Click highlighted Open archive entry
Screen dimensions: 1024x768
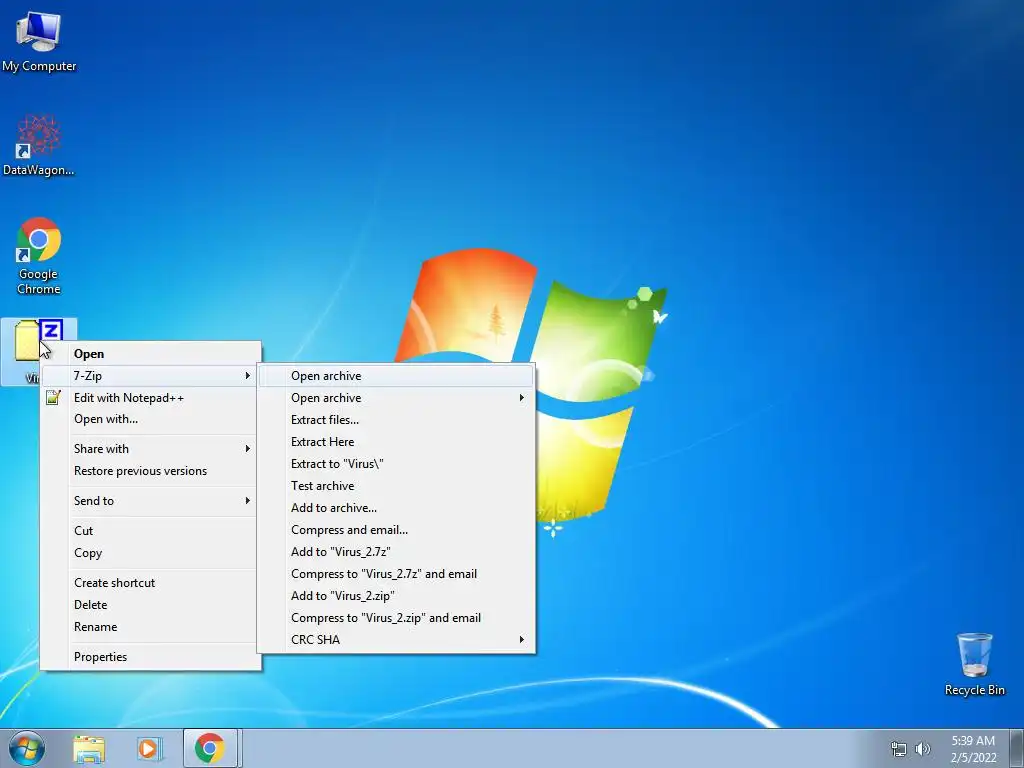(396, 376)
